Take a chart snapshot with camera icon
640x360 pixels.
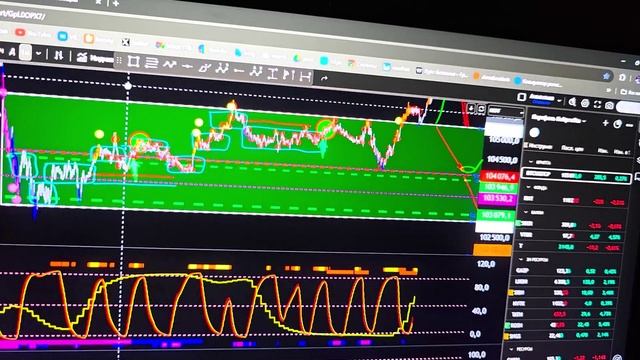[609, 106]
